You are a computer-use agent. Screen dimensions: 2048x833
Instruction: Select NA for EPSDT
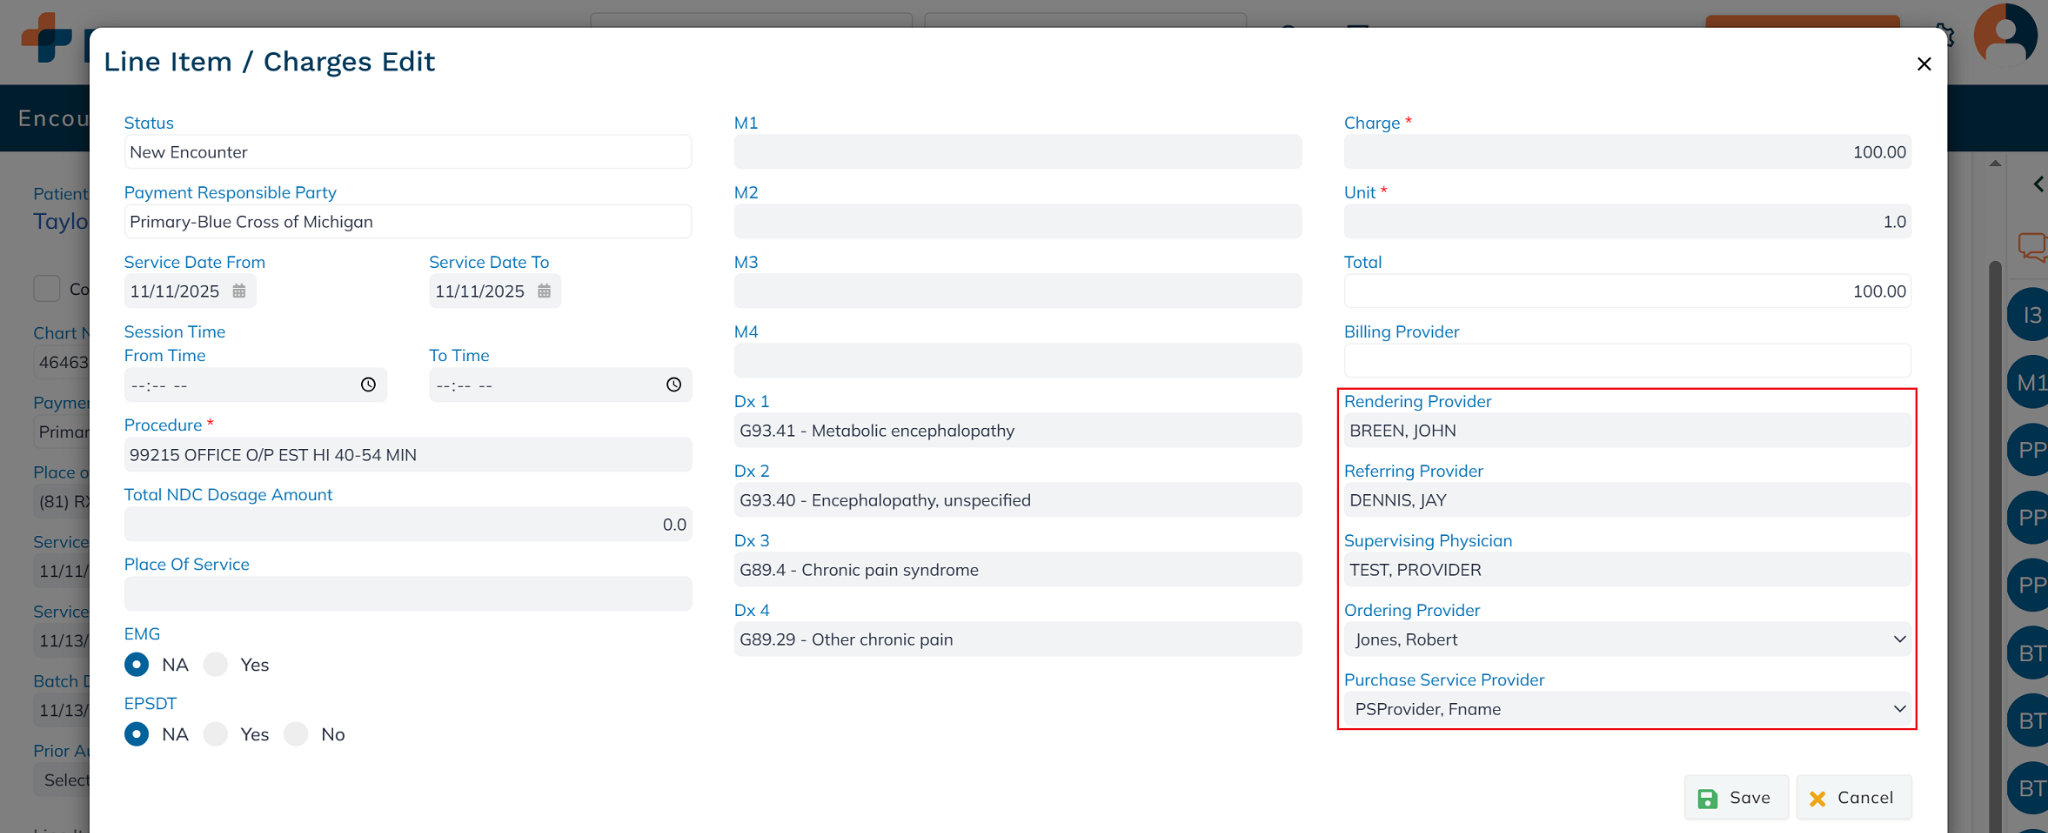click(137, 735)
